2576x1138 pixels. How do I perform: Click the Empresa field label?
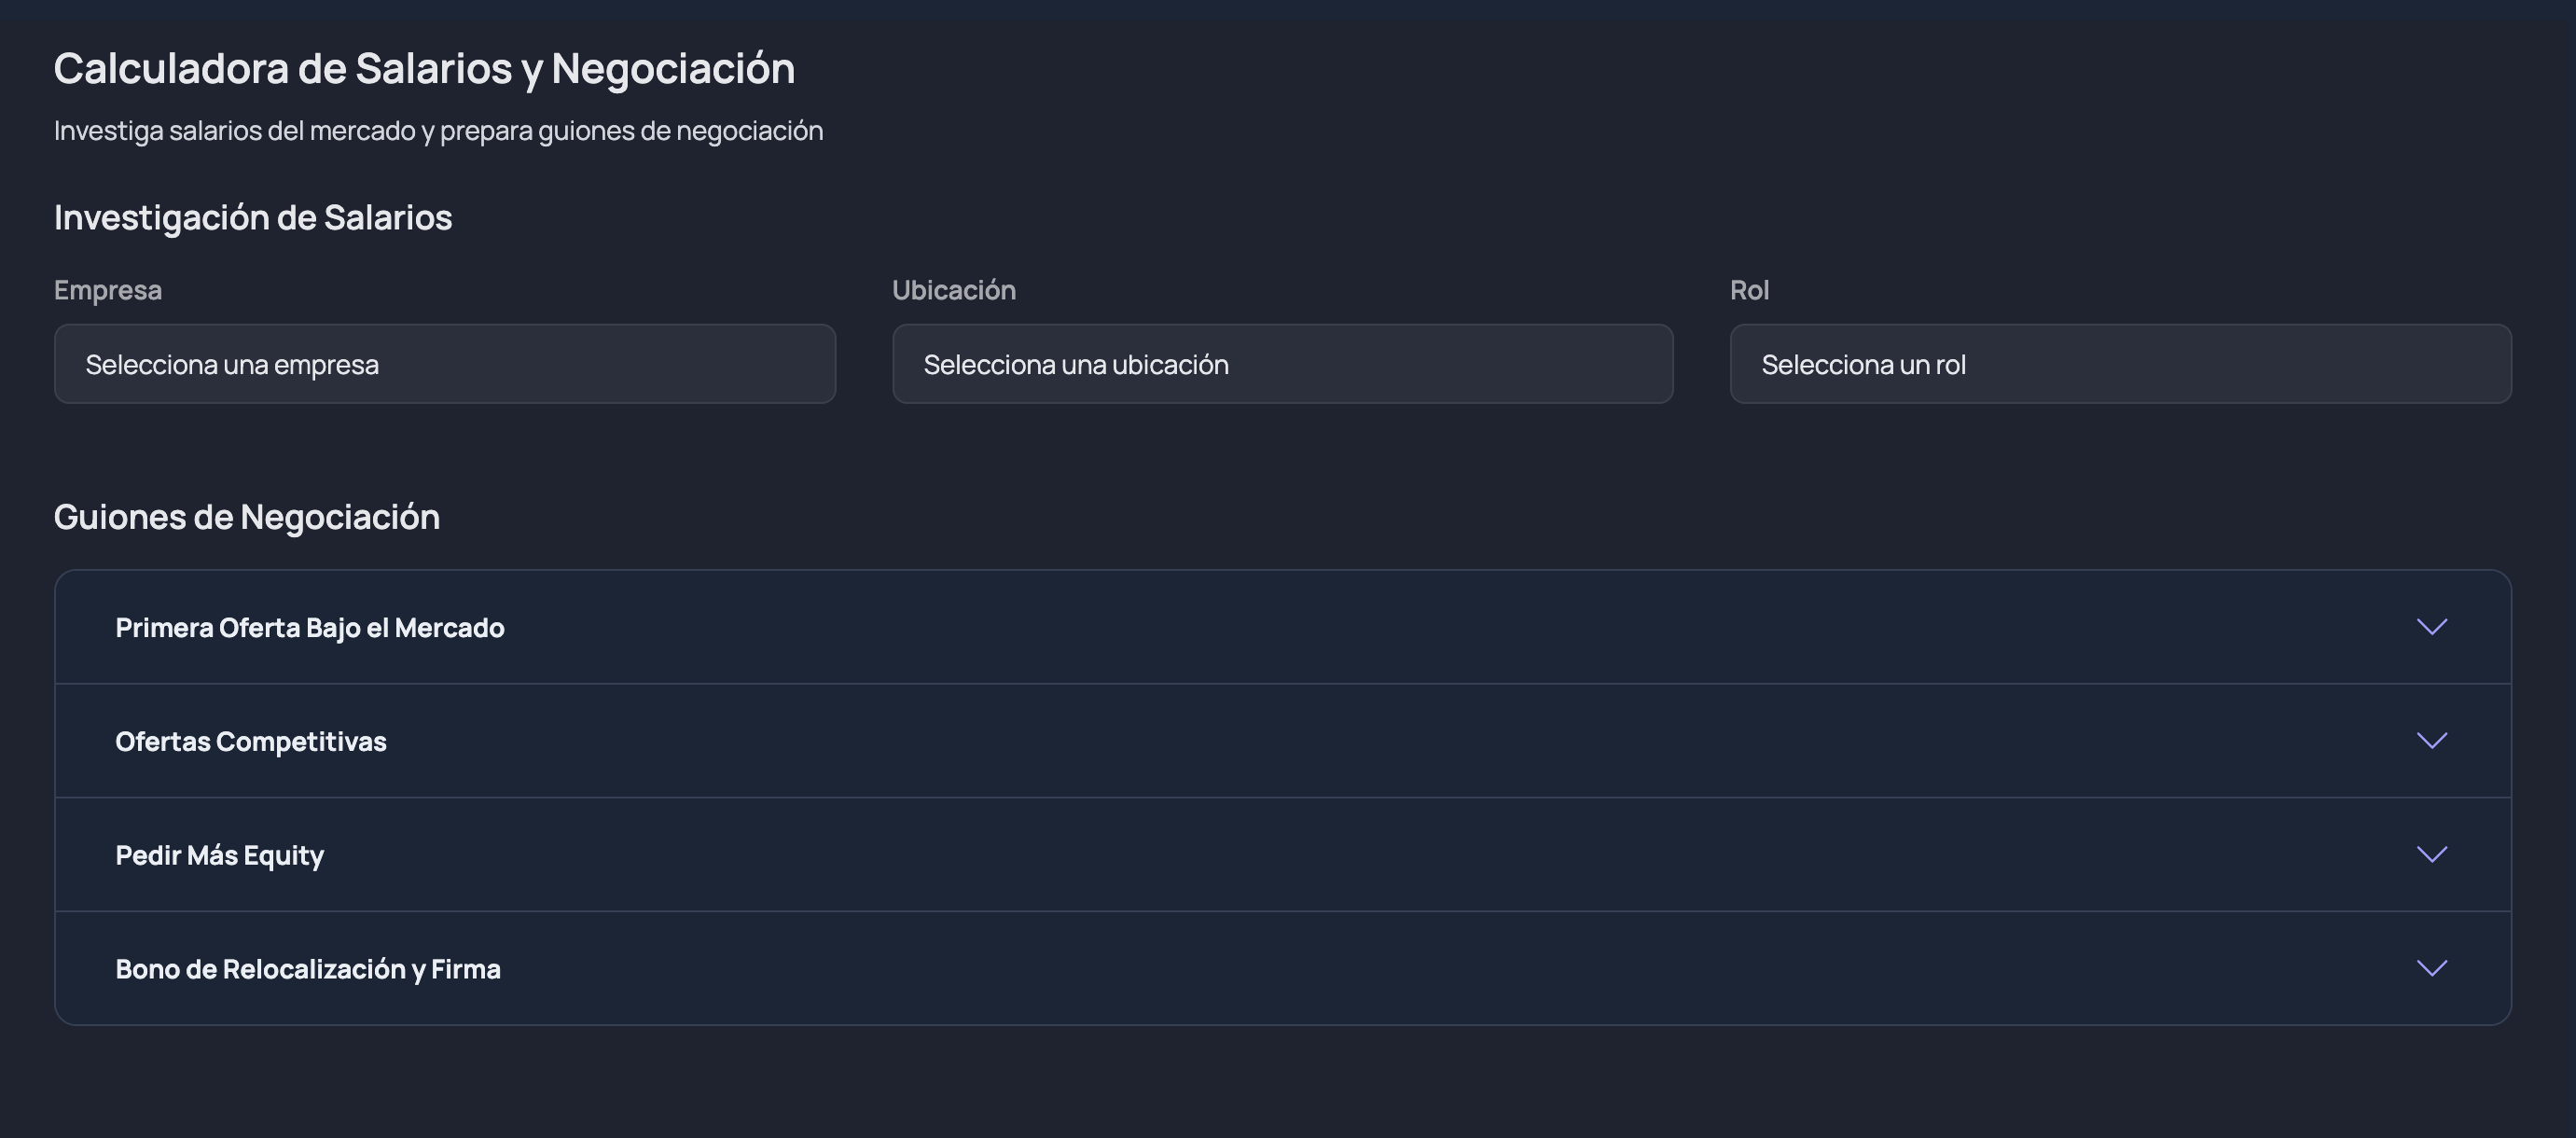pos(108,290)
